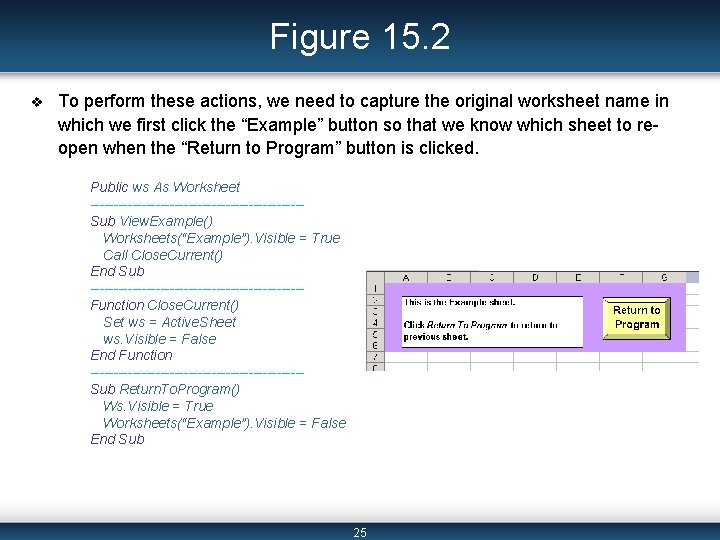Image resolution: width=720 pixels, height=540 pixels.
Task: Click the slide number 25 in footer
Action: coord(360,533)
